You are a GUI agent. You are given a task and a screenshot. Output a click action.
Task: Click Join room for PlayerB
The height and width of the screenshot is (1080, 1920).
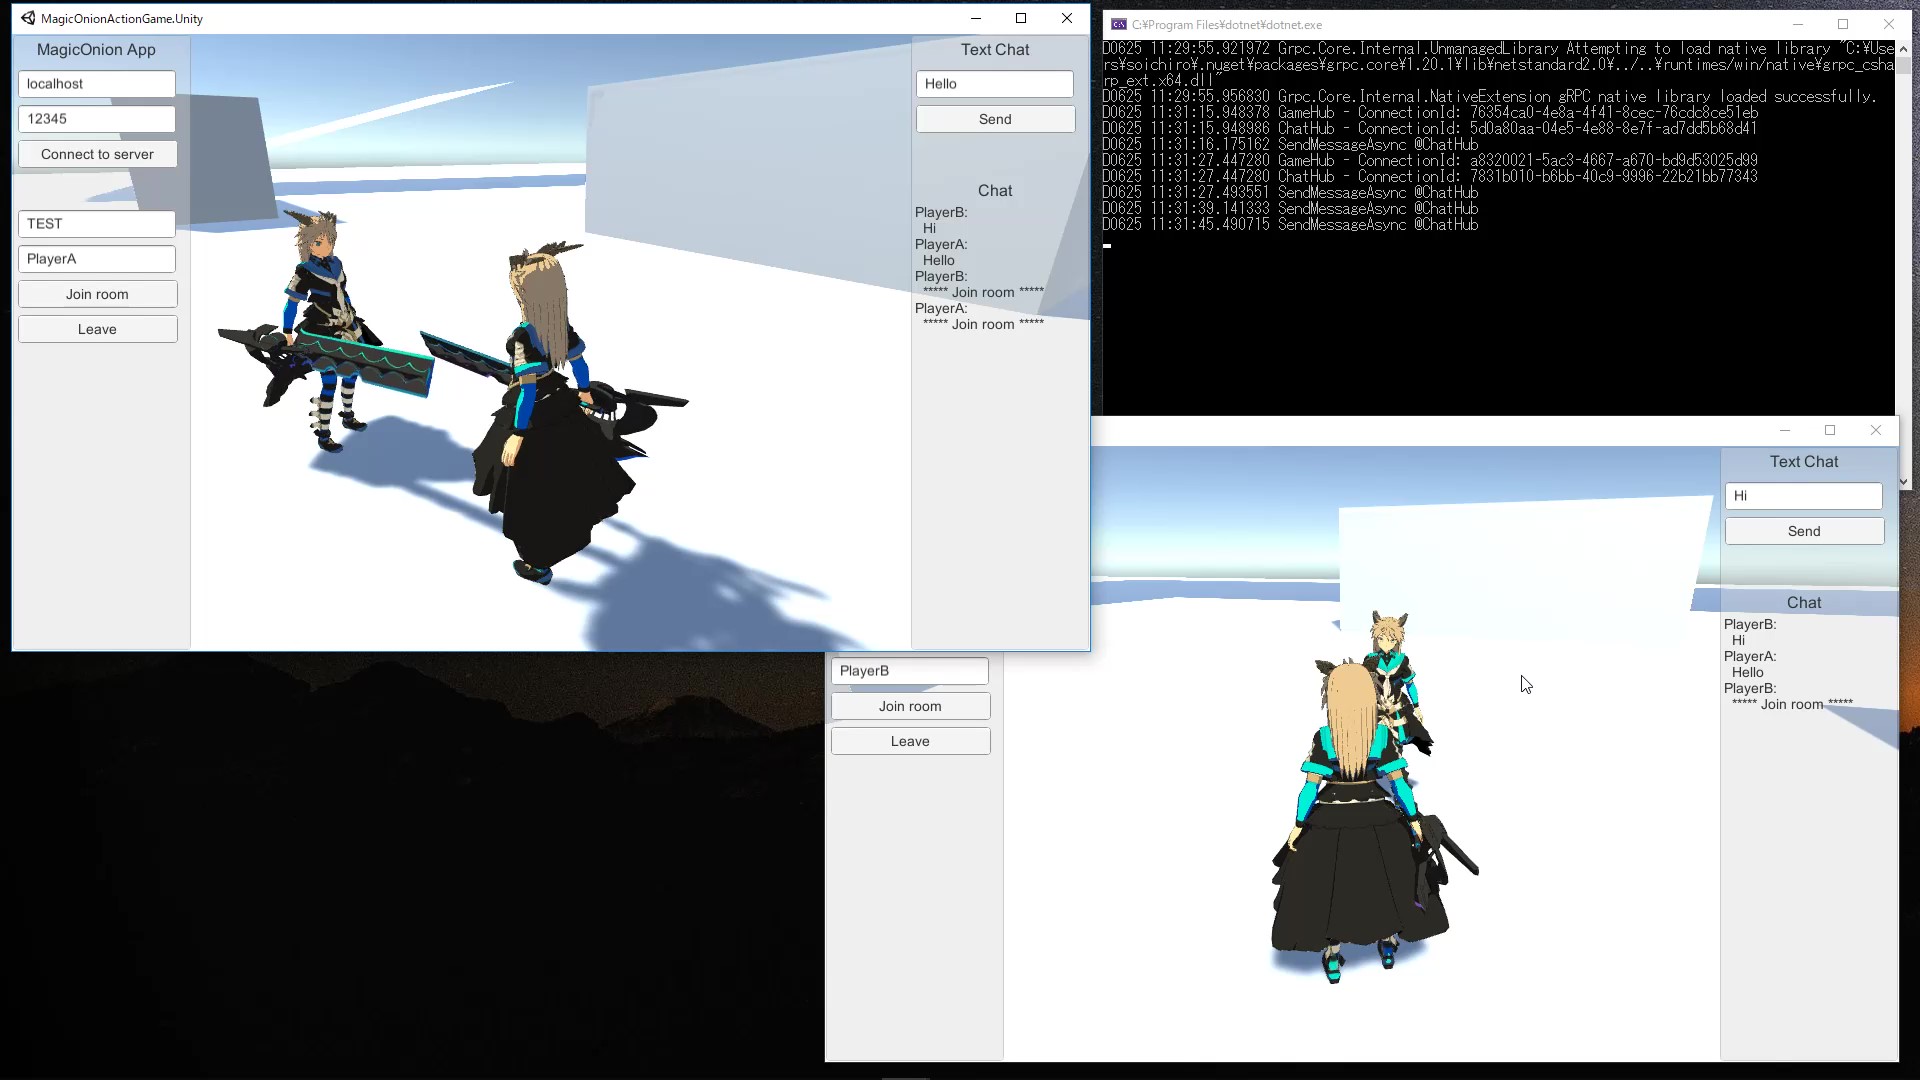910,706
